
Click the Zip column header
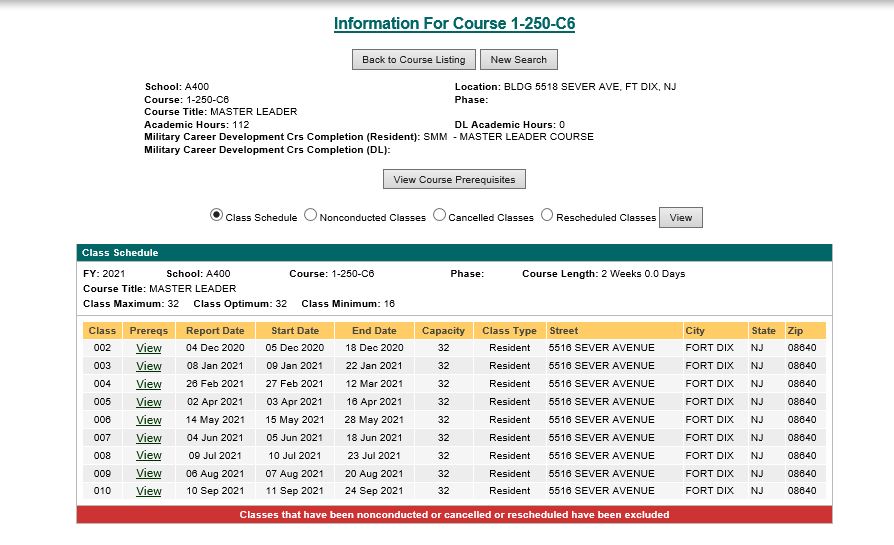[x=806, y=331]
